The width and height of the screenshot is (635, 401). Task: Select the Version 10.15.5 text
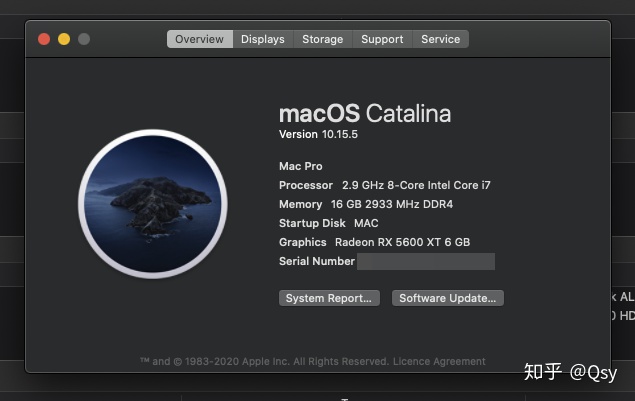318,134
